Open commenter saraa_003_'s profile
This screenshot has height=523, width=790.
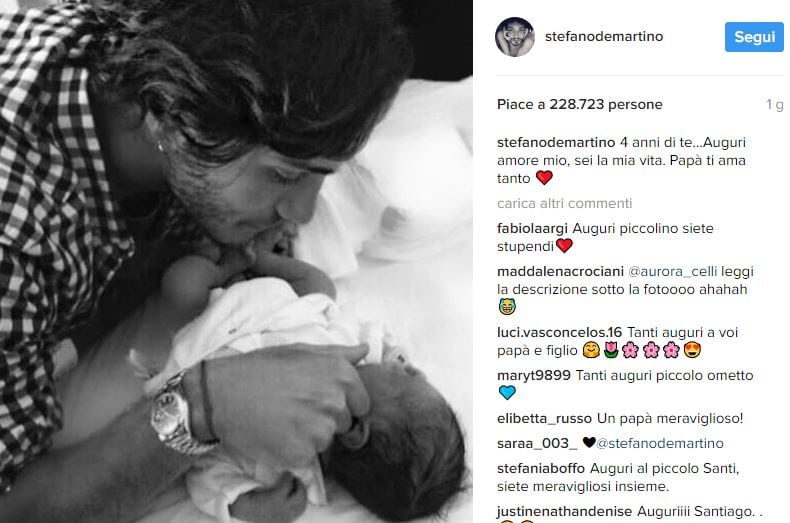537,443
